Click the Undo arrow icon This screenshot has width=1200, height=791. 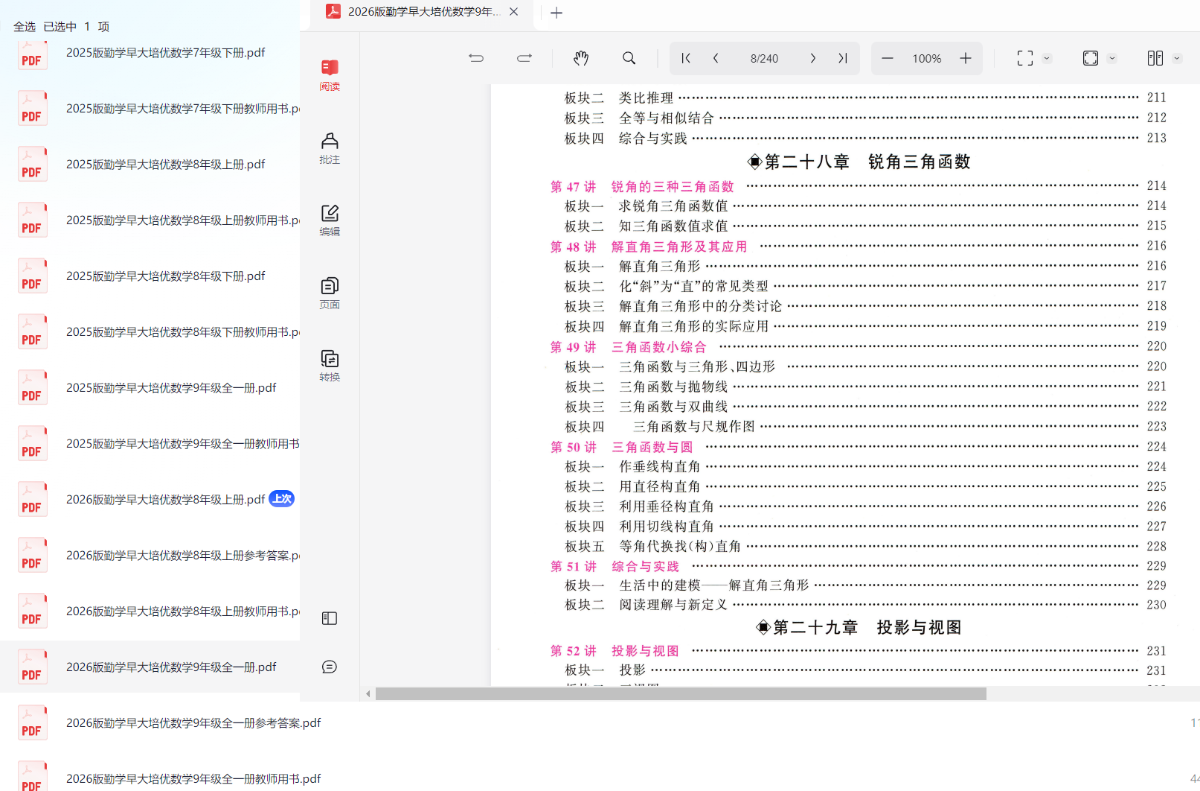tap(476, 58)
